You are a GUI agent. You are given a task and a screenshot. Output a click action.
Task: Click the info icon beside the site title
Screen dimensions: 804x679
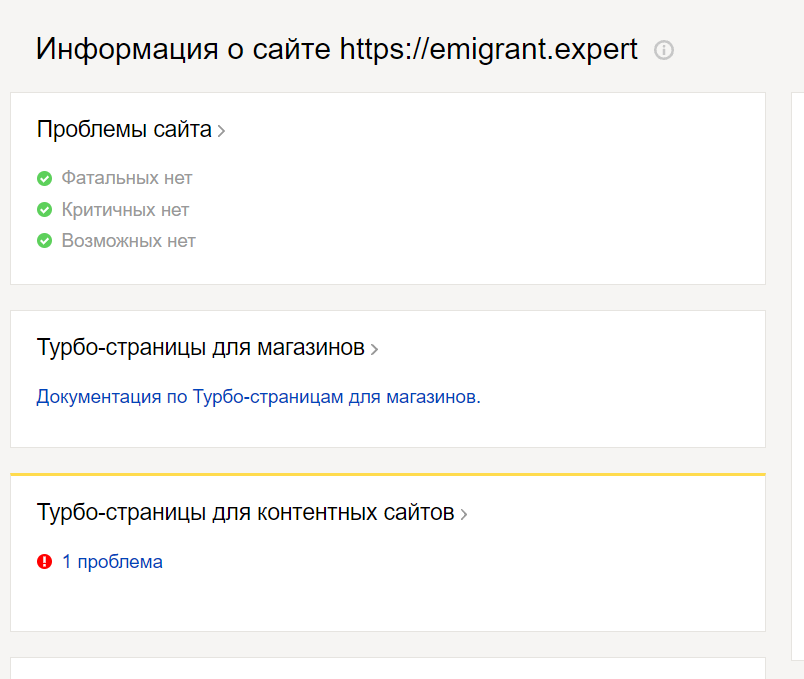[x=664, y=50]
